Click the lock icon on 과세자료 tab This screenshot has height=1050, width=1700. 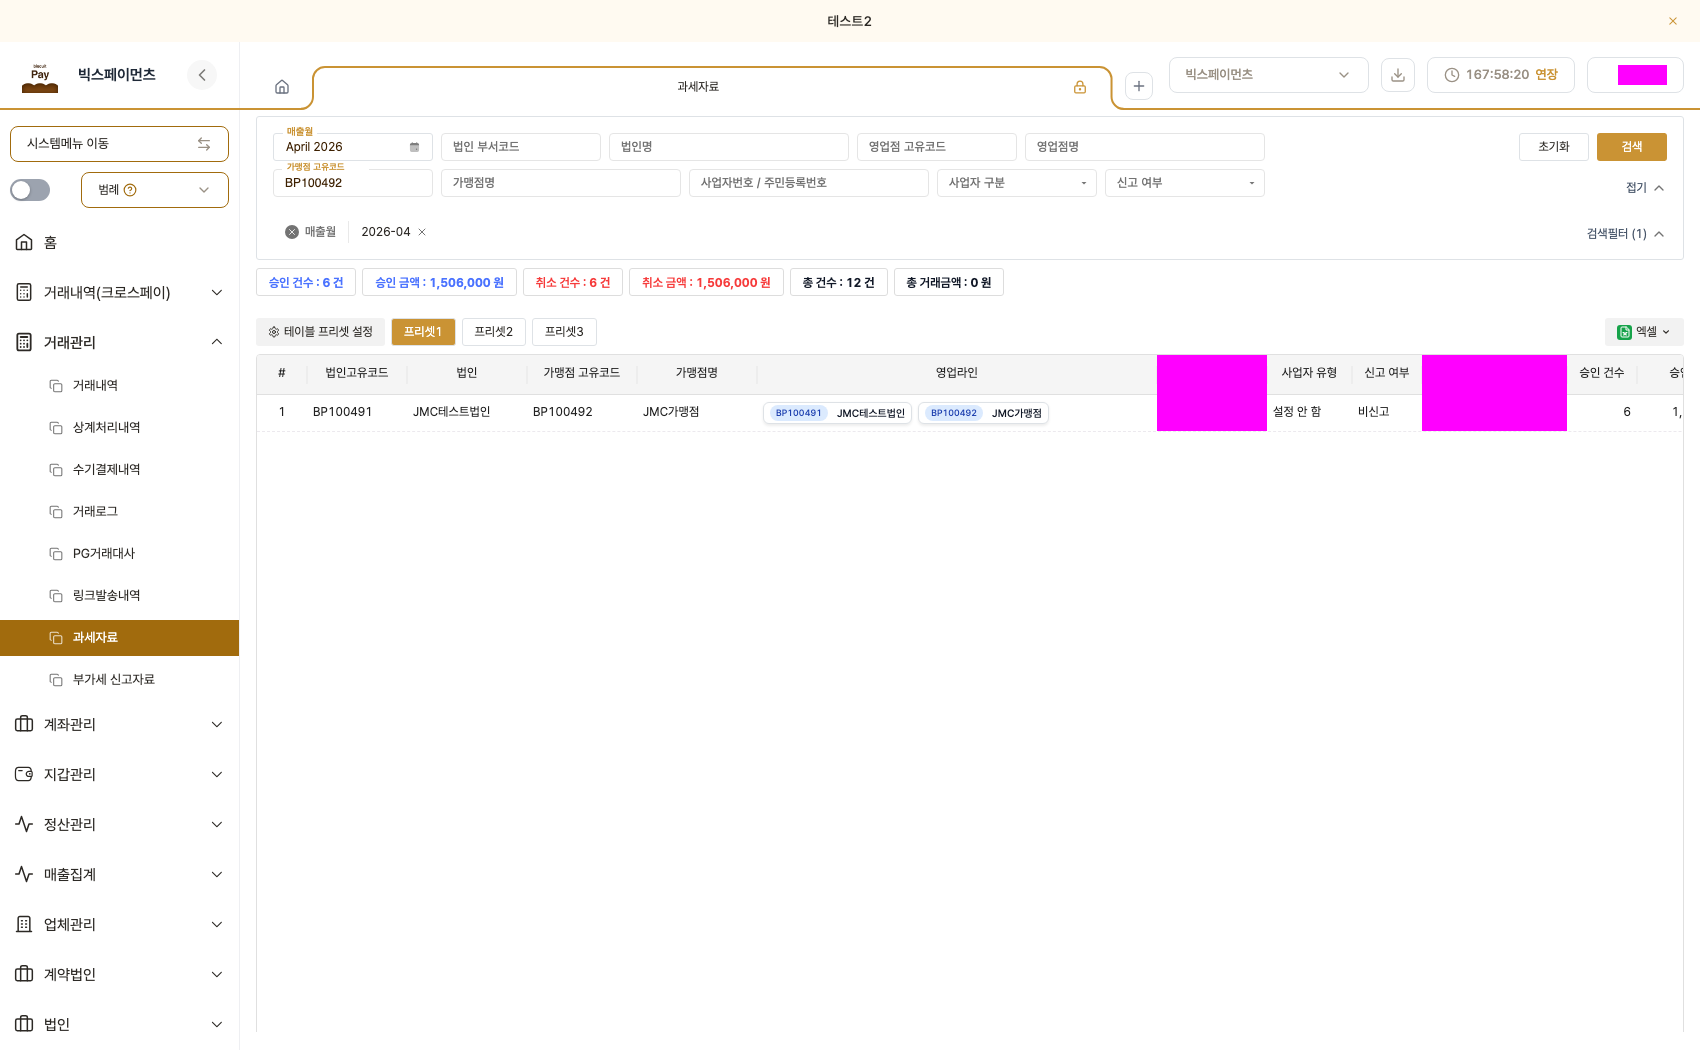(1080, 87)
